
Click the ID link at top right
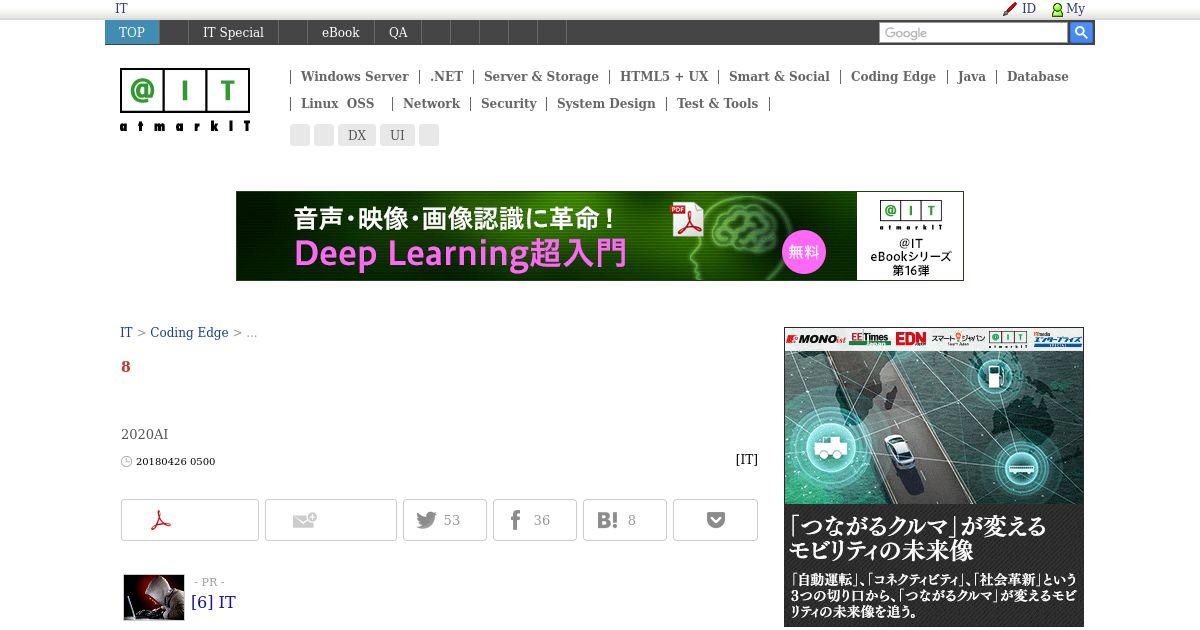(x=1028, y=9)
